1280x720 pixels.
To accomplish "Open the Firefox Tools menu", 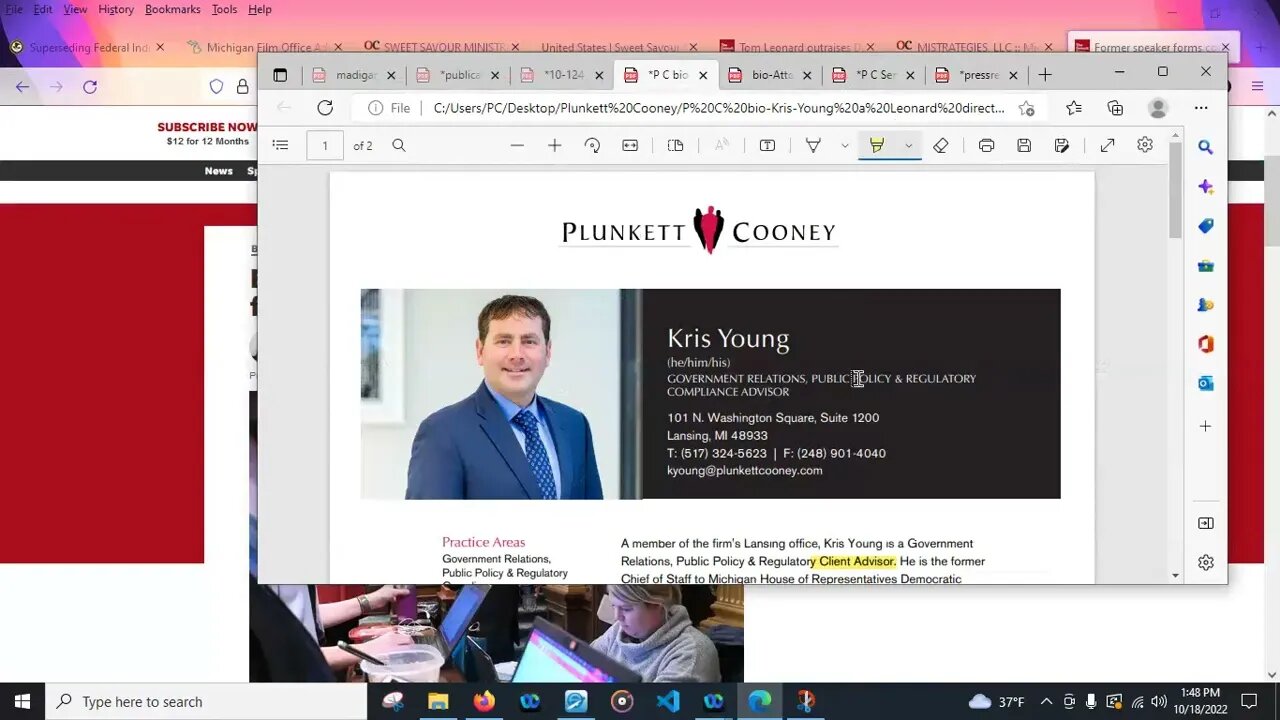I will pyautogui.click(x=224, y=9).
